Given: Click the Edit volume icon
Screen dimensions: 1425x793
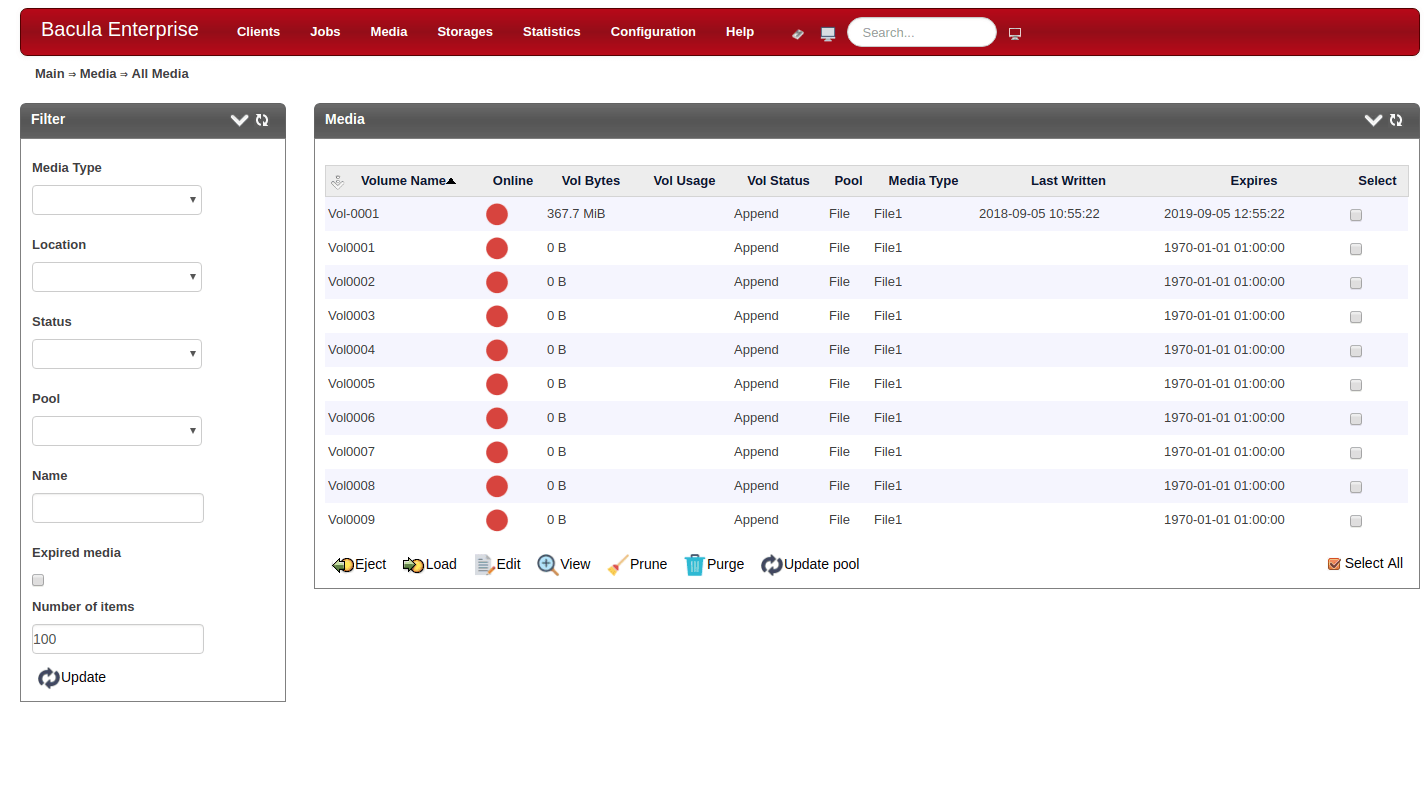Looking at the screenshot, I should tap(485, 565).
